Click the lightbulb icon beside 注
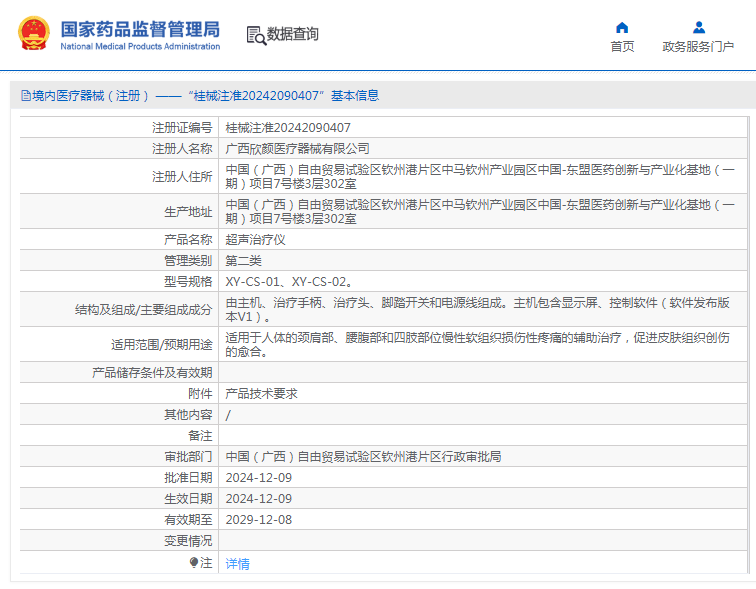 click(x=194, y=563)
